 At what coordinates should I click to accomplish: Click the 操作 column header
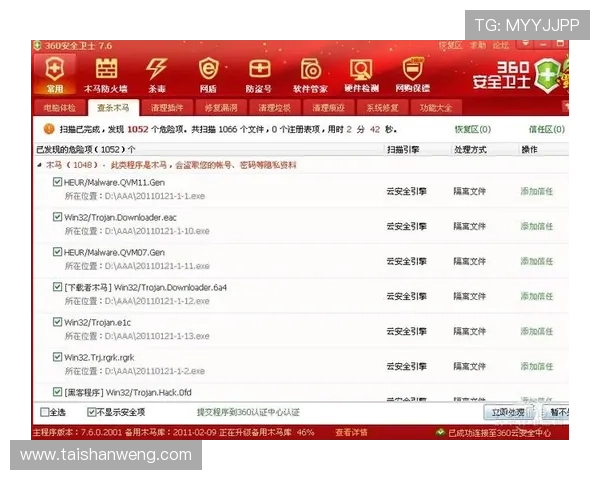tap(530, 150)
